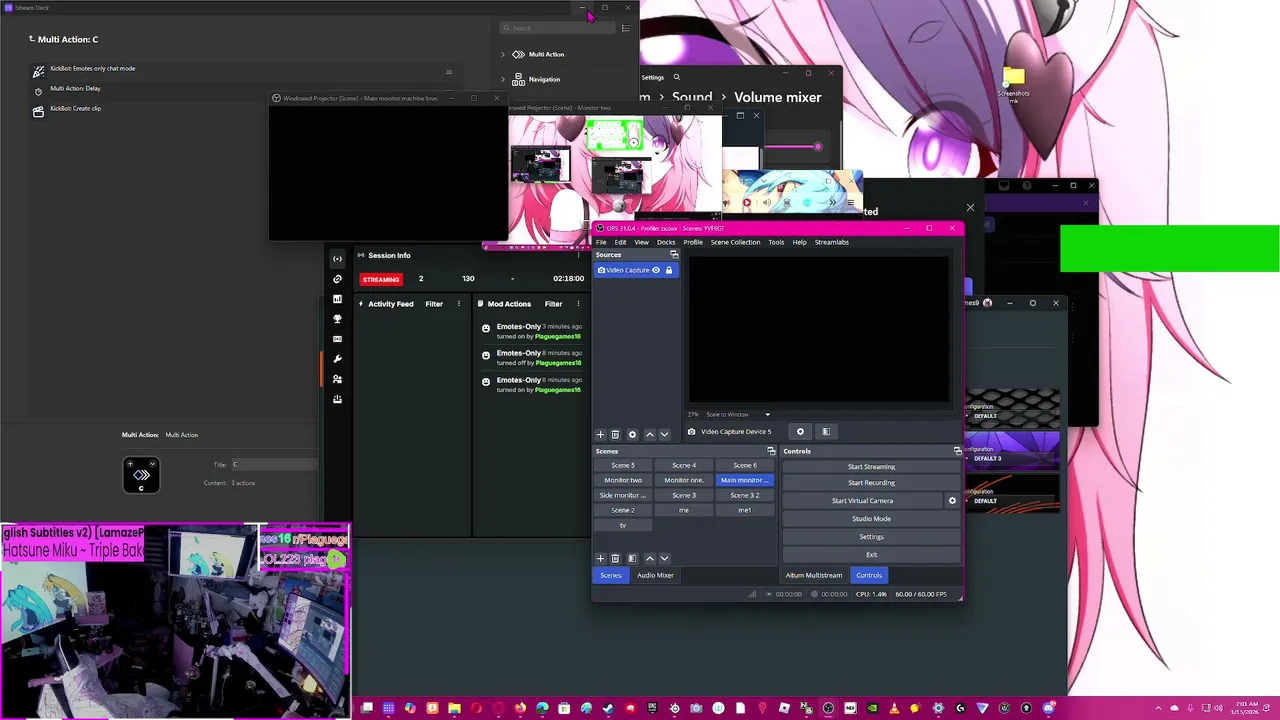1280x720 pixels.
Task: Open the Scene Collection menu in OBS
Action: (735, 242)
